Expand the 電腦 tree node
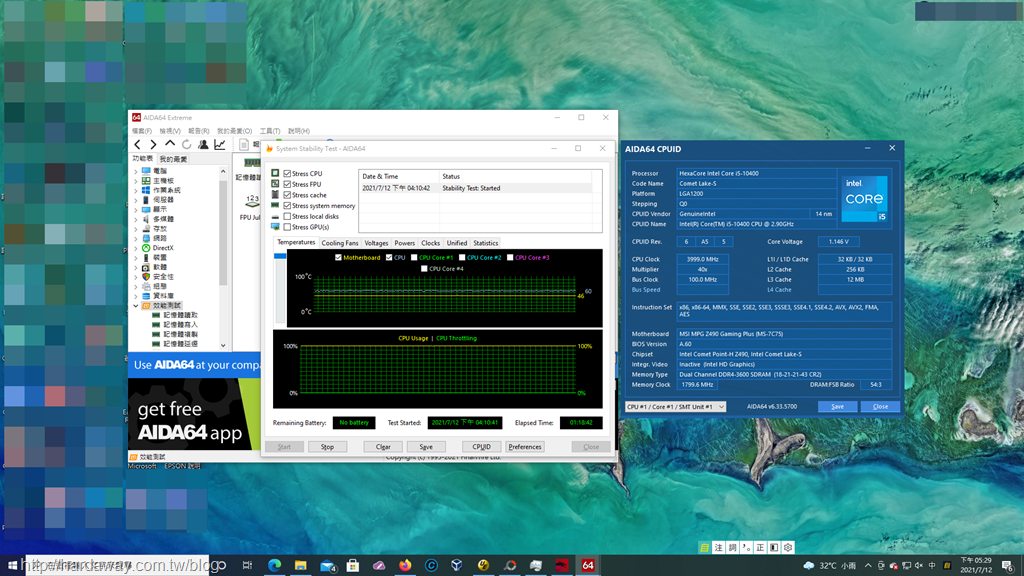 (x=136, y=171)
